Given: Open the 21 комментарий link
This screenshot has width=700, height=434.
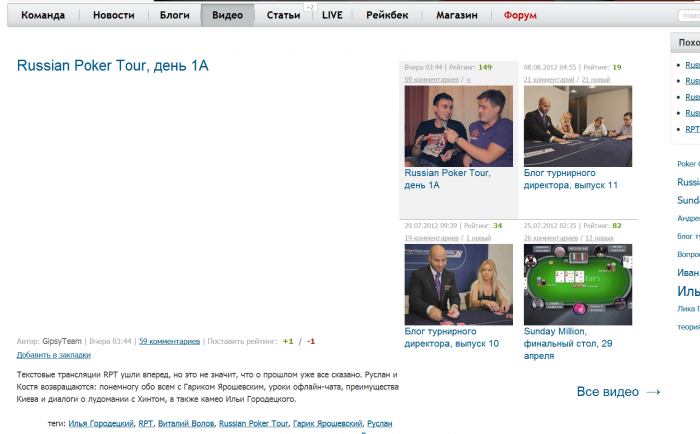Looking at the screenshot, I should [x=549, y=79].
